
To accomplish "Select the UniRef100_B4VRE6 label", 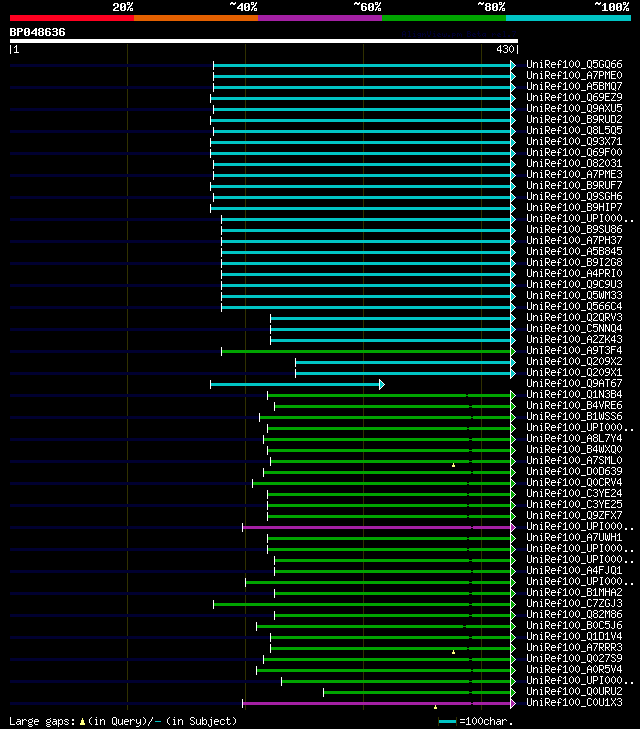I will 574,405.
